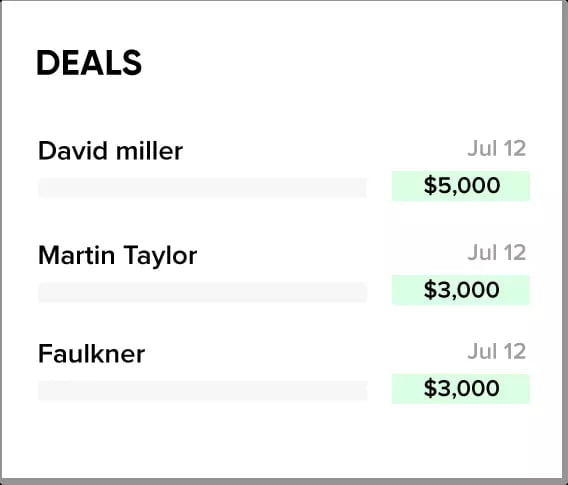Click the word 'Taylor' in the second deal
568x485 pixels.
coord(160,256)
